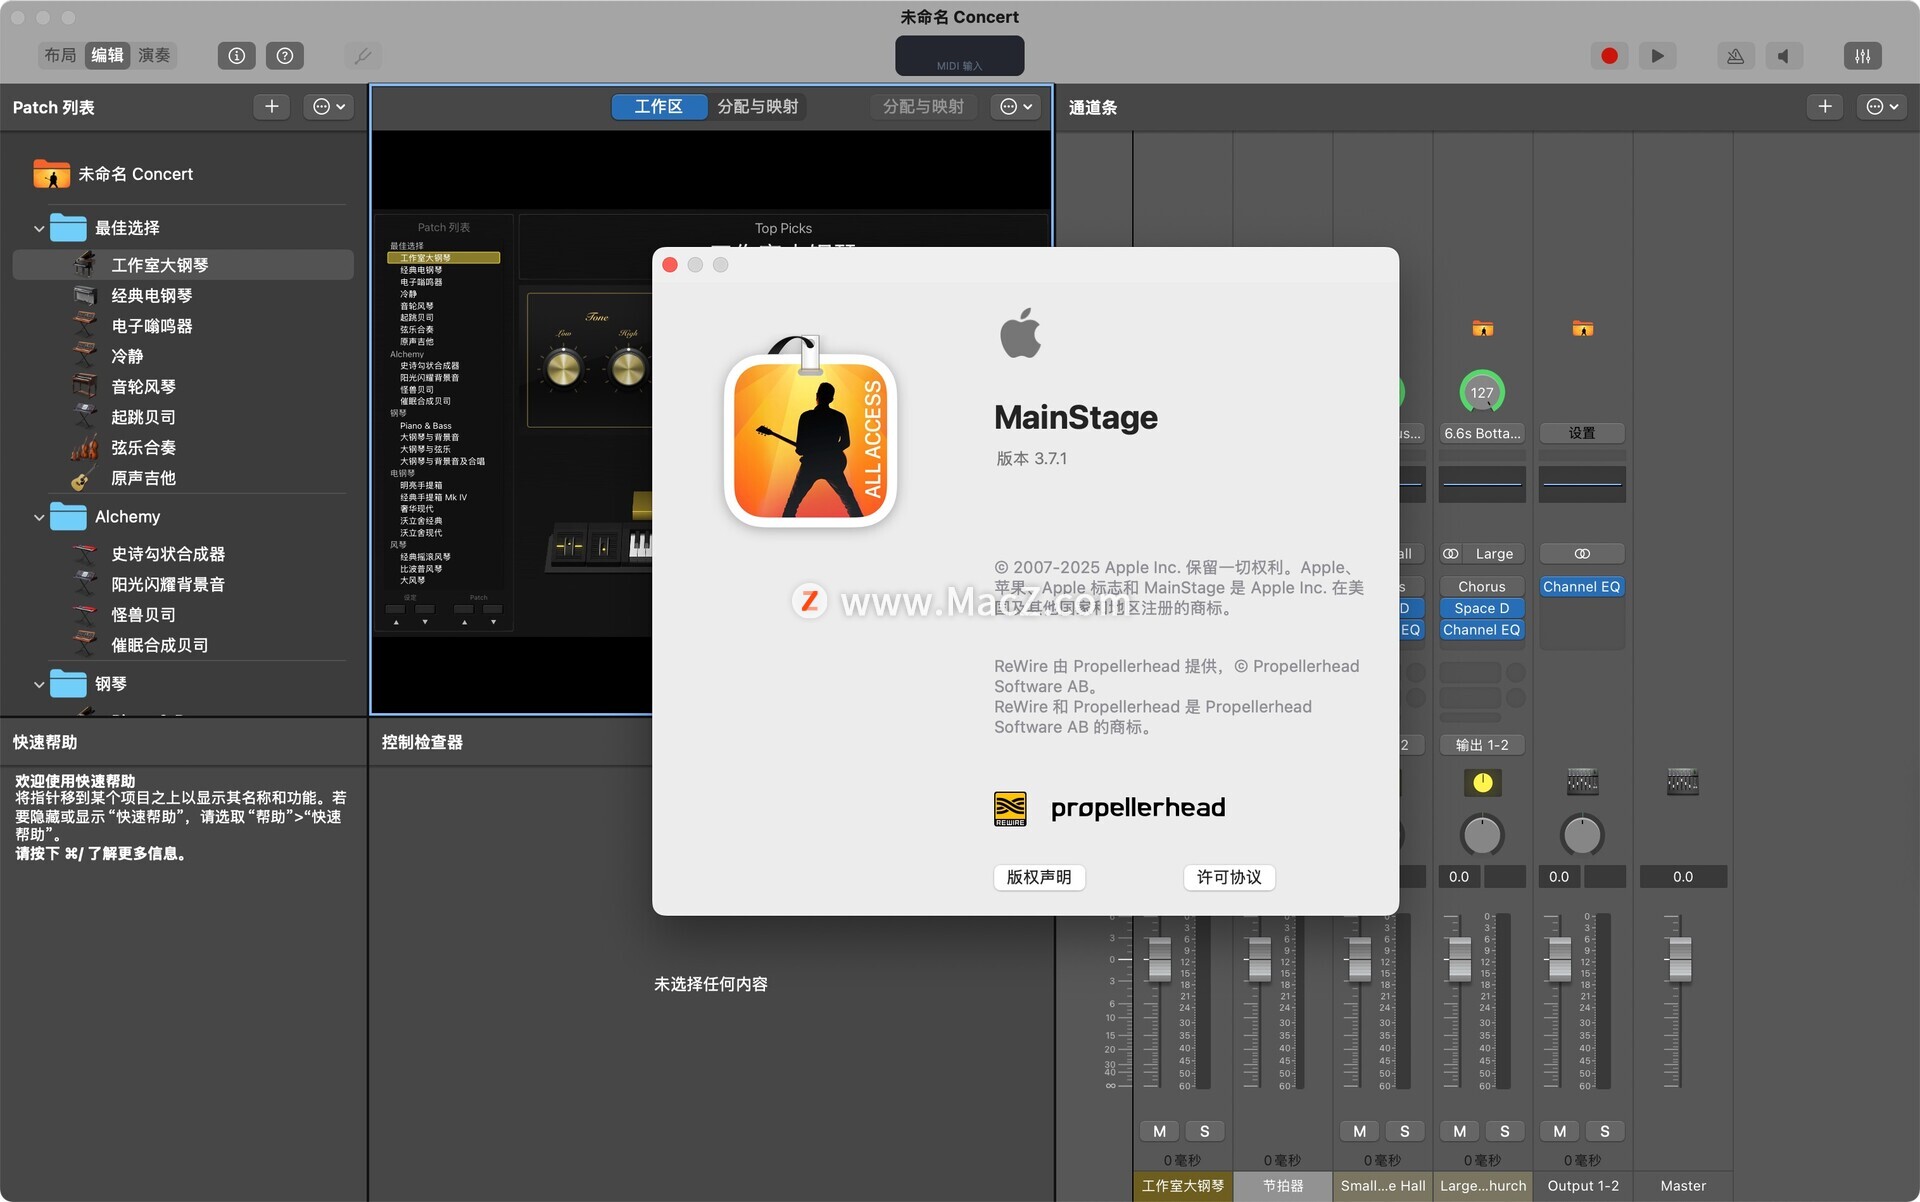This screenshot has height=1202, width=1920.
Task: Mute the Output 1-2 channel strip
Action: [1560, 1131]
